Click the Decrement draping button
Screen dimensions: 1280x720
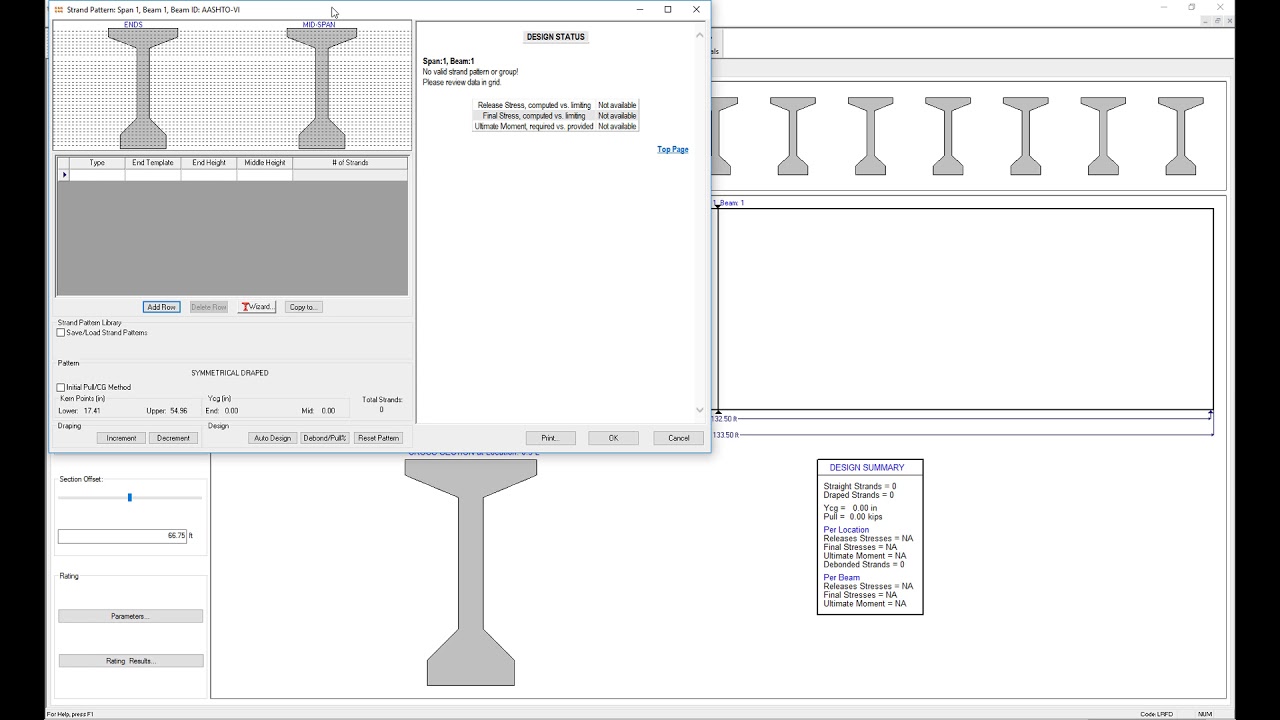pyautogui.click(x=173, y=438)
